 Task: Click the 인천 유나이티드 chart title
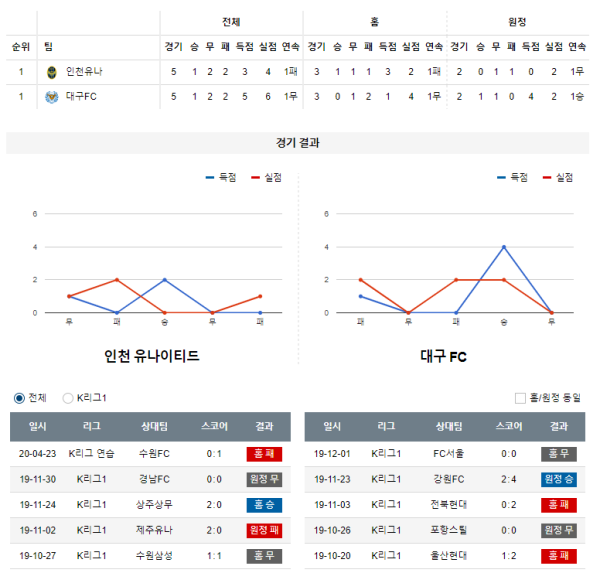click(x=152, y=356)
